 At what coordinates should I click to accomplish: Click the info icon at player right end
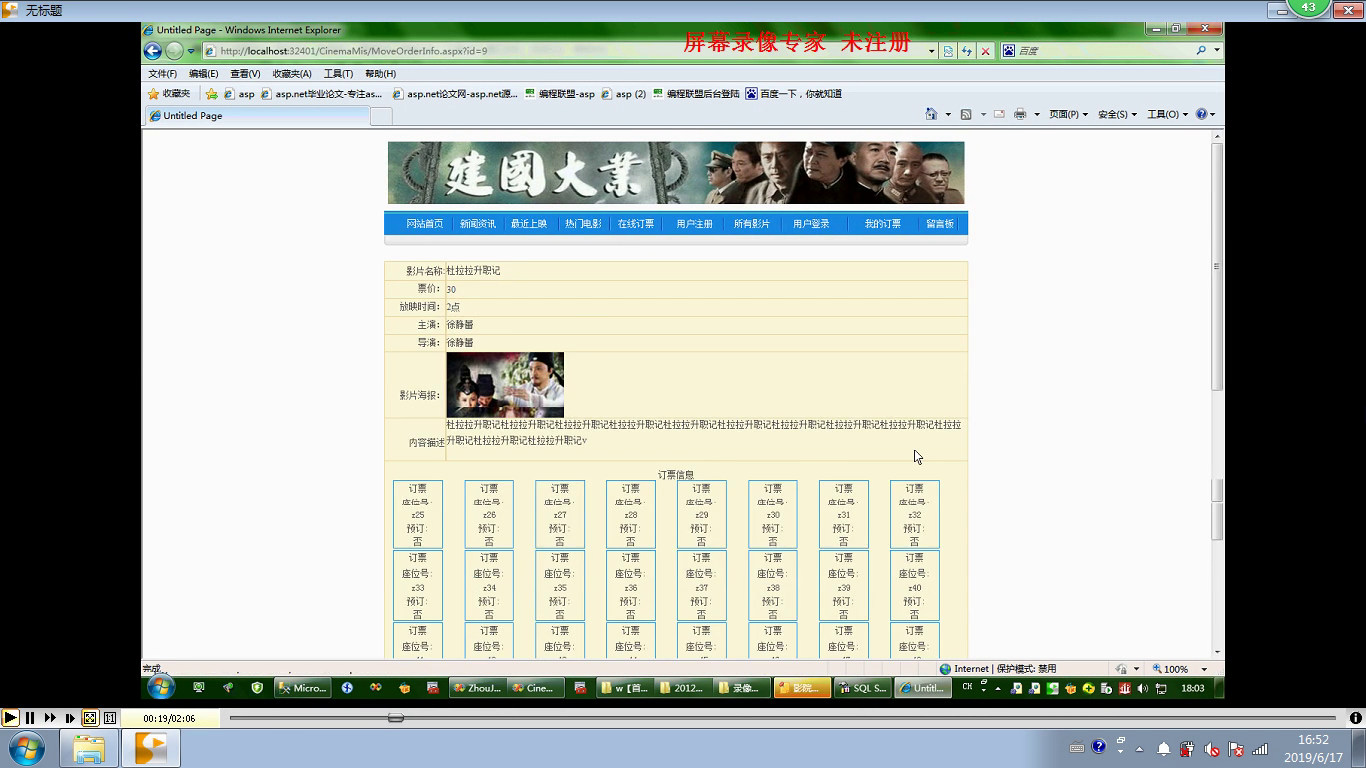[x=1356, y=717]
